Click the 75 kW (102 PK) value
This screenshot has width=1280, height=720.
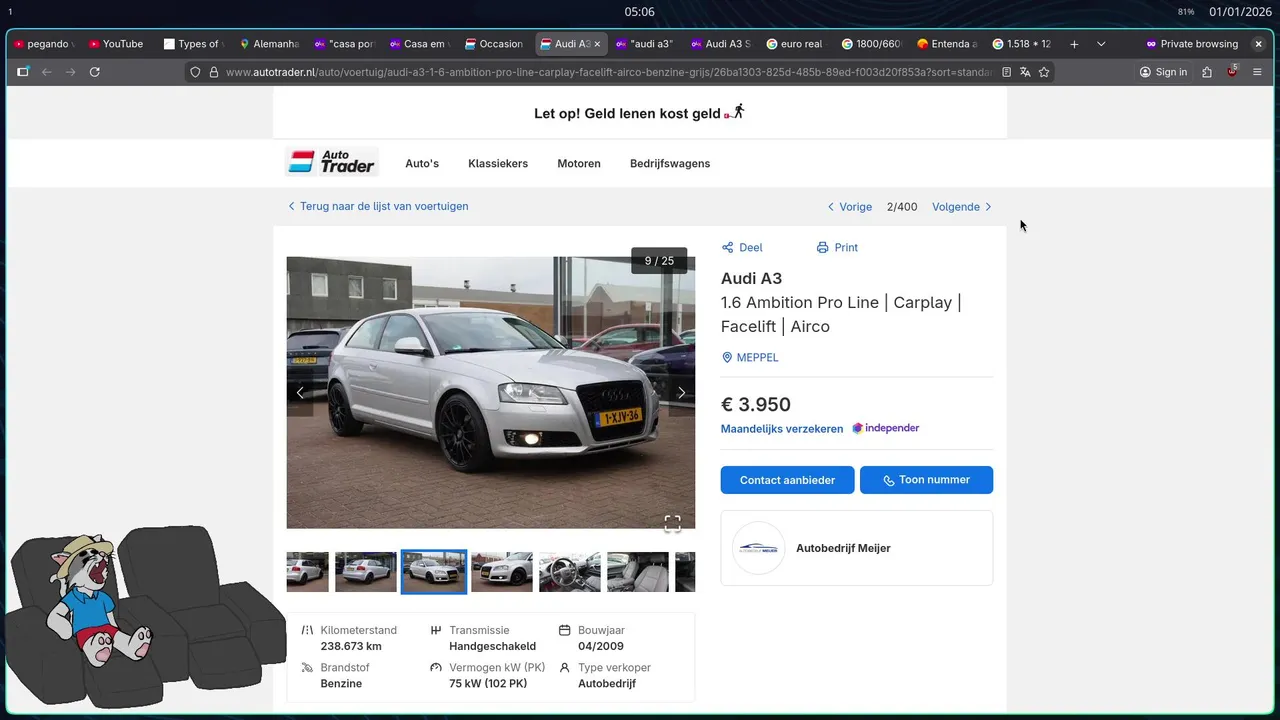point(488,683)
